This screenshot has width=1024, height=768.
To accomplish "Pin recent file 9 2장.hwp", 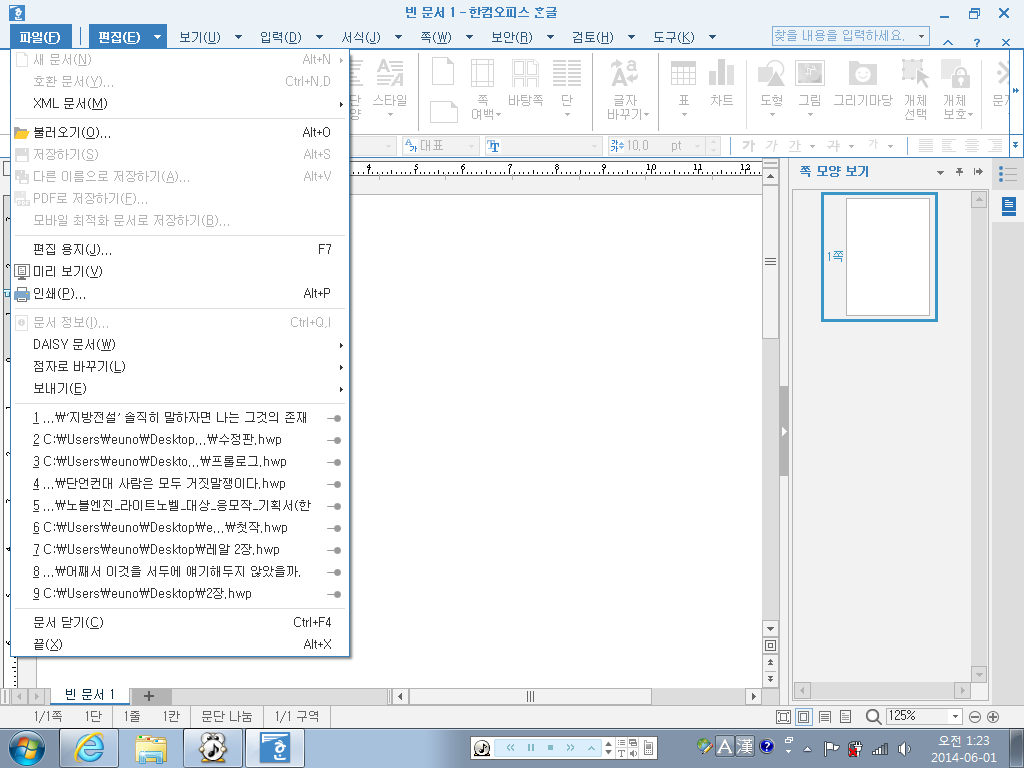I will (x=334, y=594).
